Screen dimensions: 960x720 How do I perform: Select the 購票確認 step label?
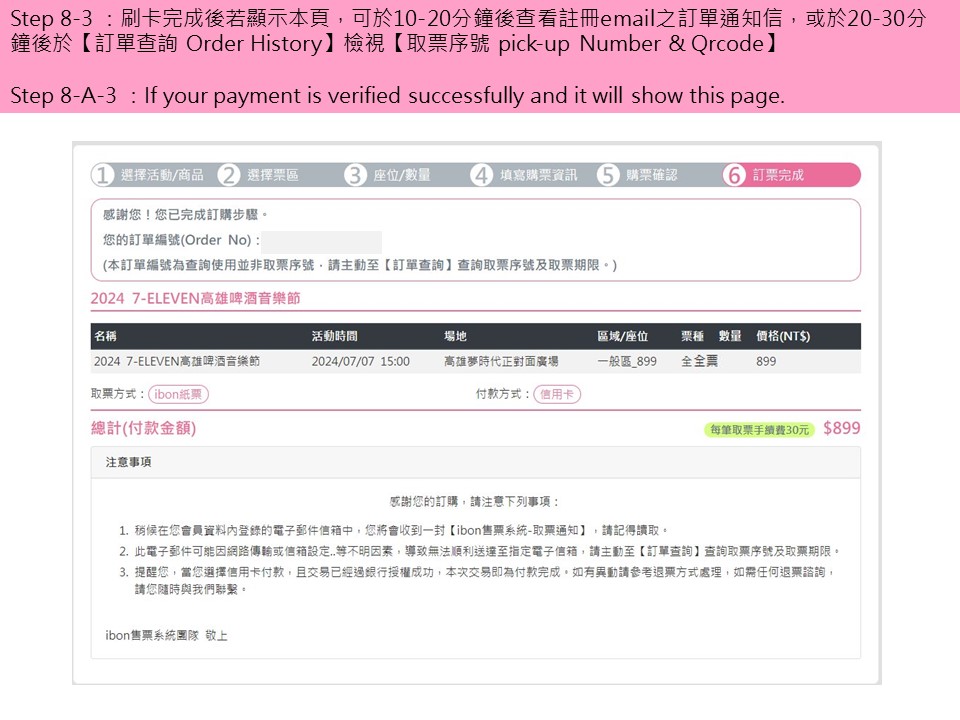(652, 175)
